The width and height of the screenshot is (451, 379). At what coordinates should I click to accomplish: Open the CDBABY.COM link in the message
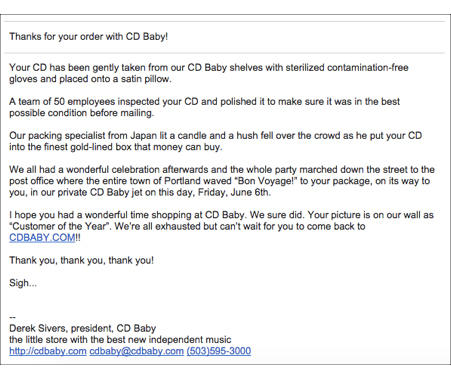[x=42, y=238]
